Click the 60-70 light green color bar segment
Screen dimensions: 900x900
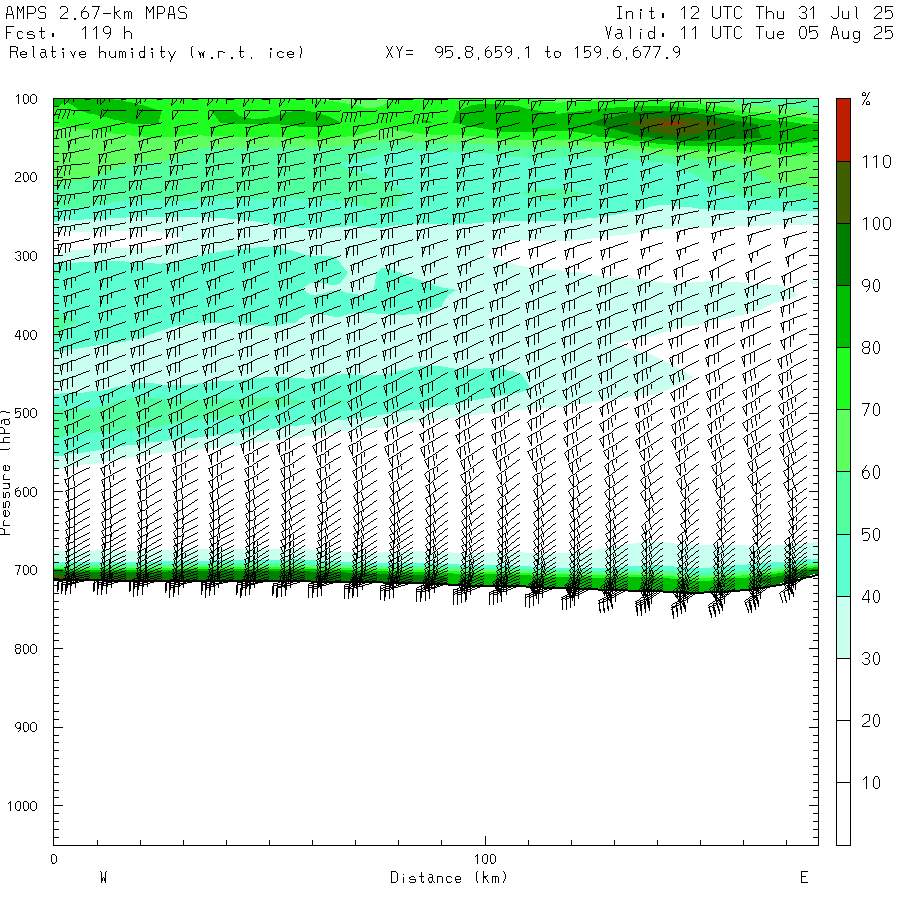(843, 441)
